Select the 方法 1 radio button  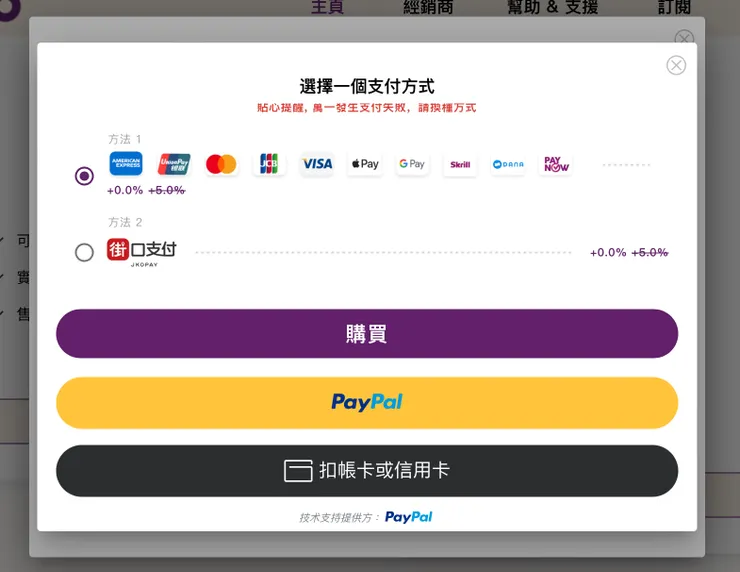point(84,176)
